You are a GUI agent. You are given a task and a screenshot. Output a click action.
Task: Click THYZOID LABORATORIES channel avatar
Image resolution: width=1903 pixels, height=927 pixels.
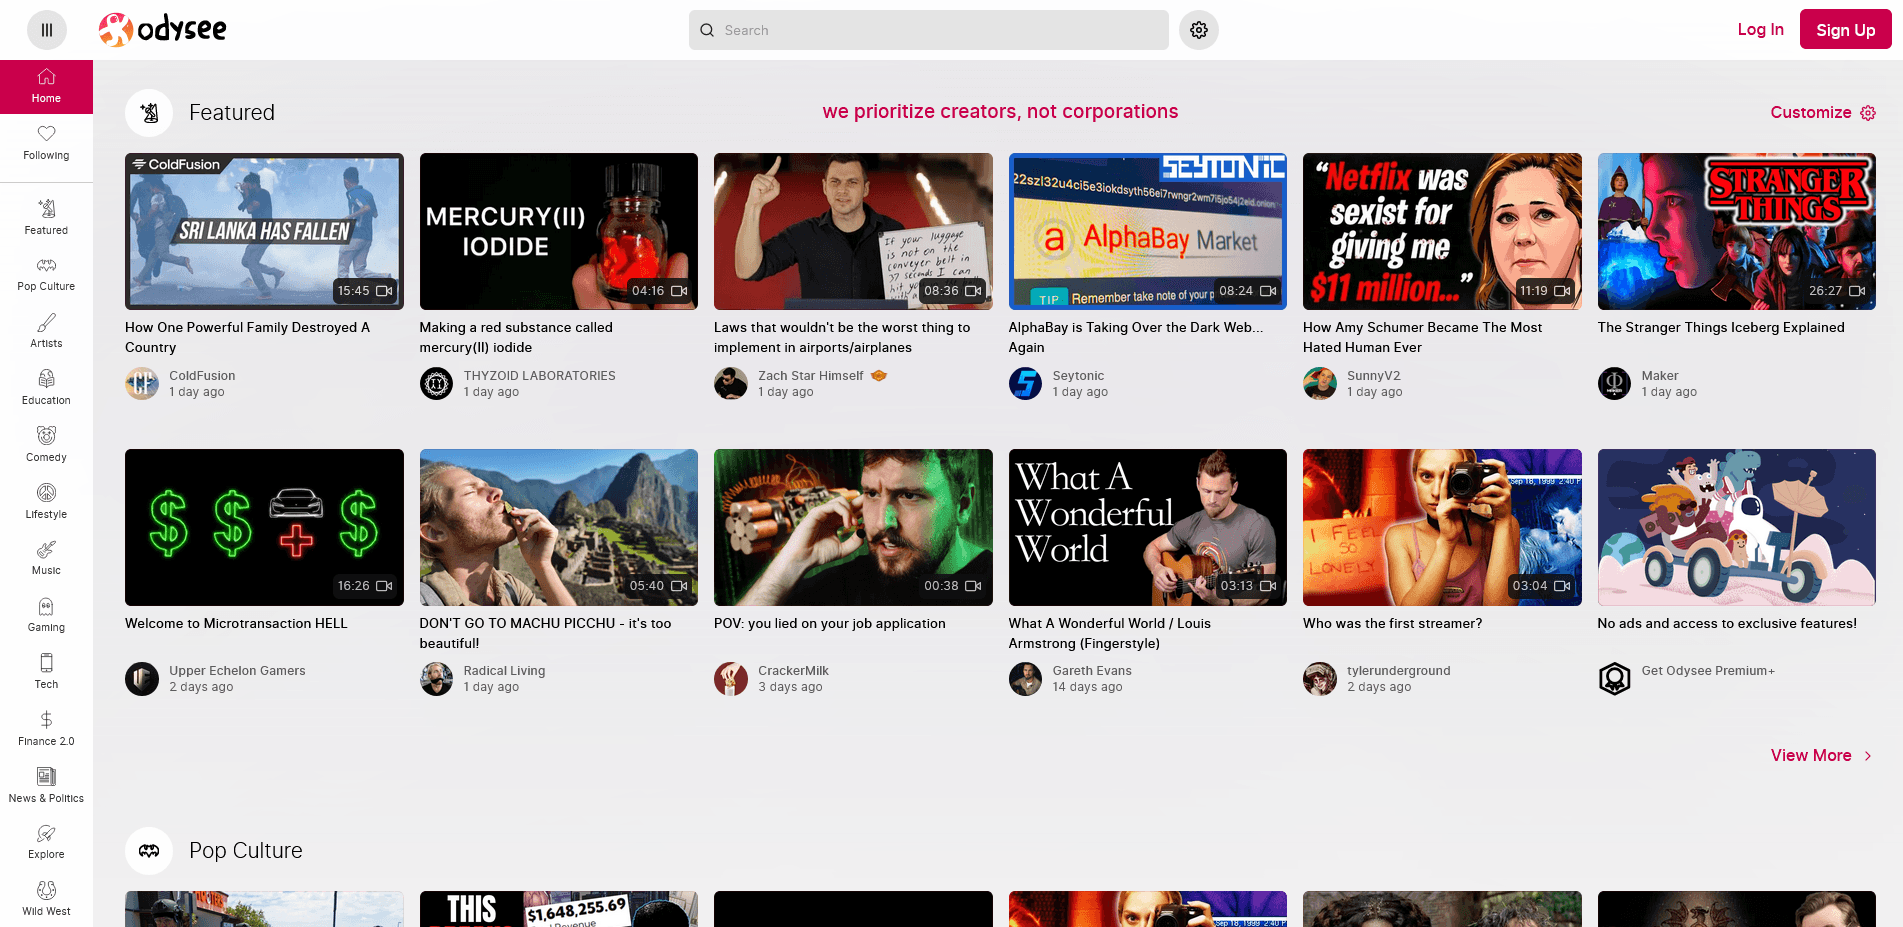tap(436, 383)
